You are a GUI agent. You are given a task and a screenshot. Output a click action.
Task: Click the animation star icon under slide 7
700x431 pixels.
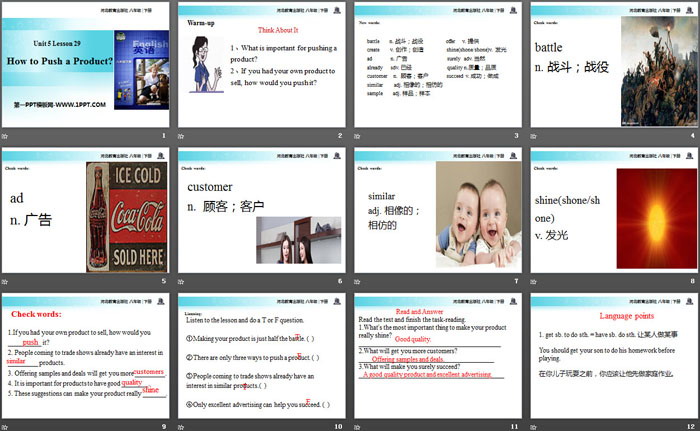tap(357, 281)
